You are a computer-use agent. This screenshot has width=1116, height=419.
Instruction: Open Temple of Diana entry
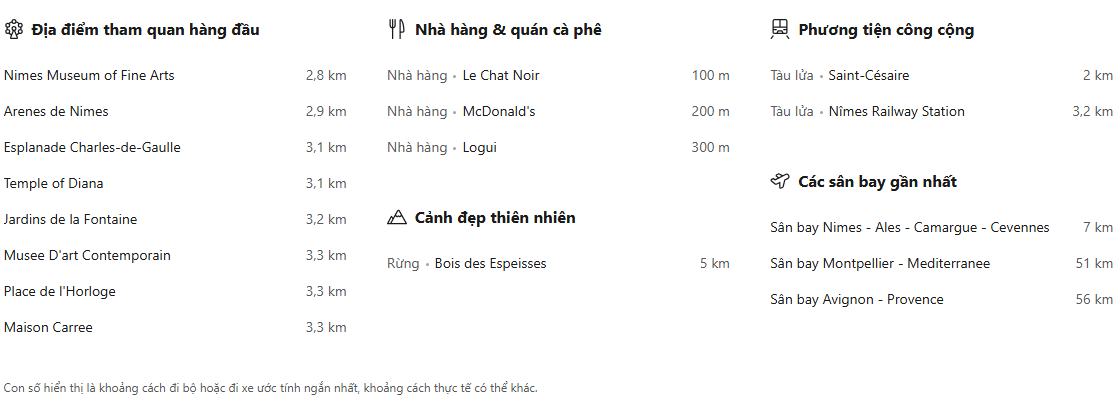pyautogui.click(x=54, y=184)
